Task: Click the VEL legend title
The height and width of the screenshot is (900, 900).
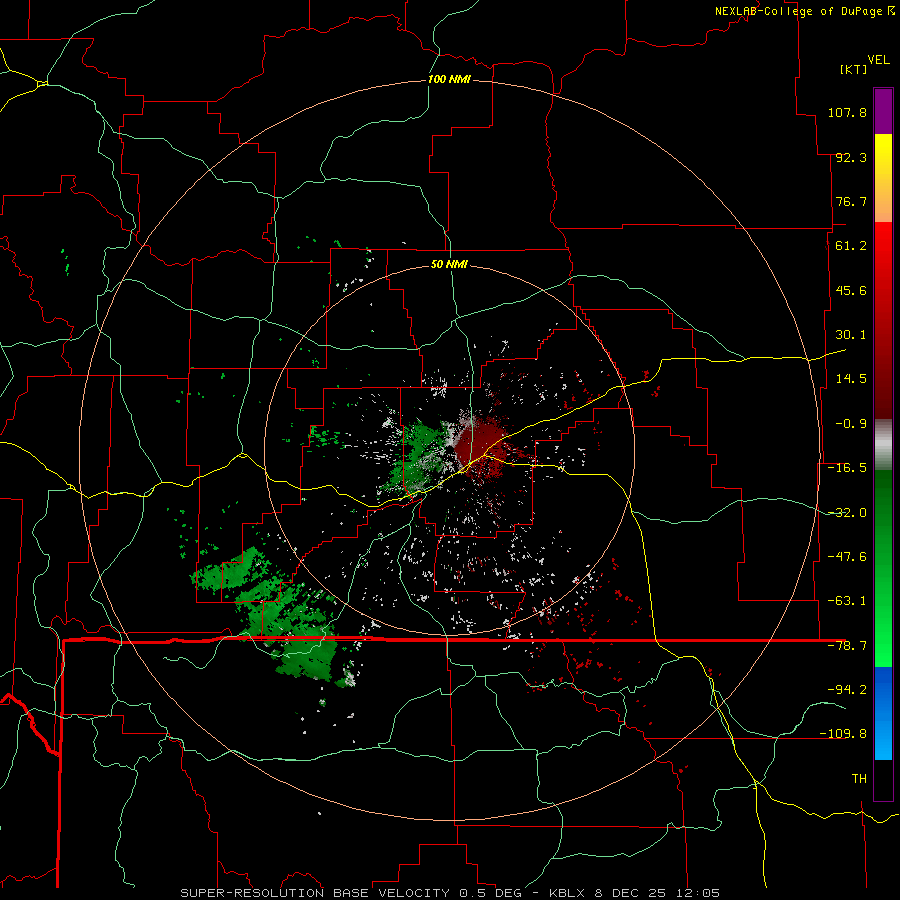Action: pos(878,60)
